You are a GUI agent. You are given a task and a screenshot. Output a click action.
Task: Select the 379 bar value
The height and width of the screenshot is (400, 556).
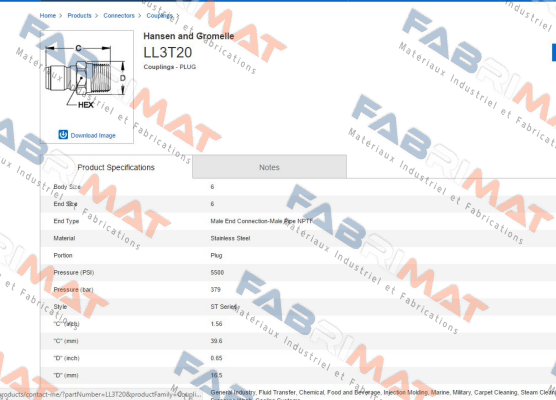click(x=216, y=290)
